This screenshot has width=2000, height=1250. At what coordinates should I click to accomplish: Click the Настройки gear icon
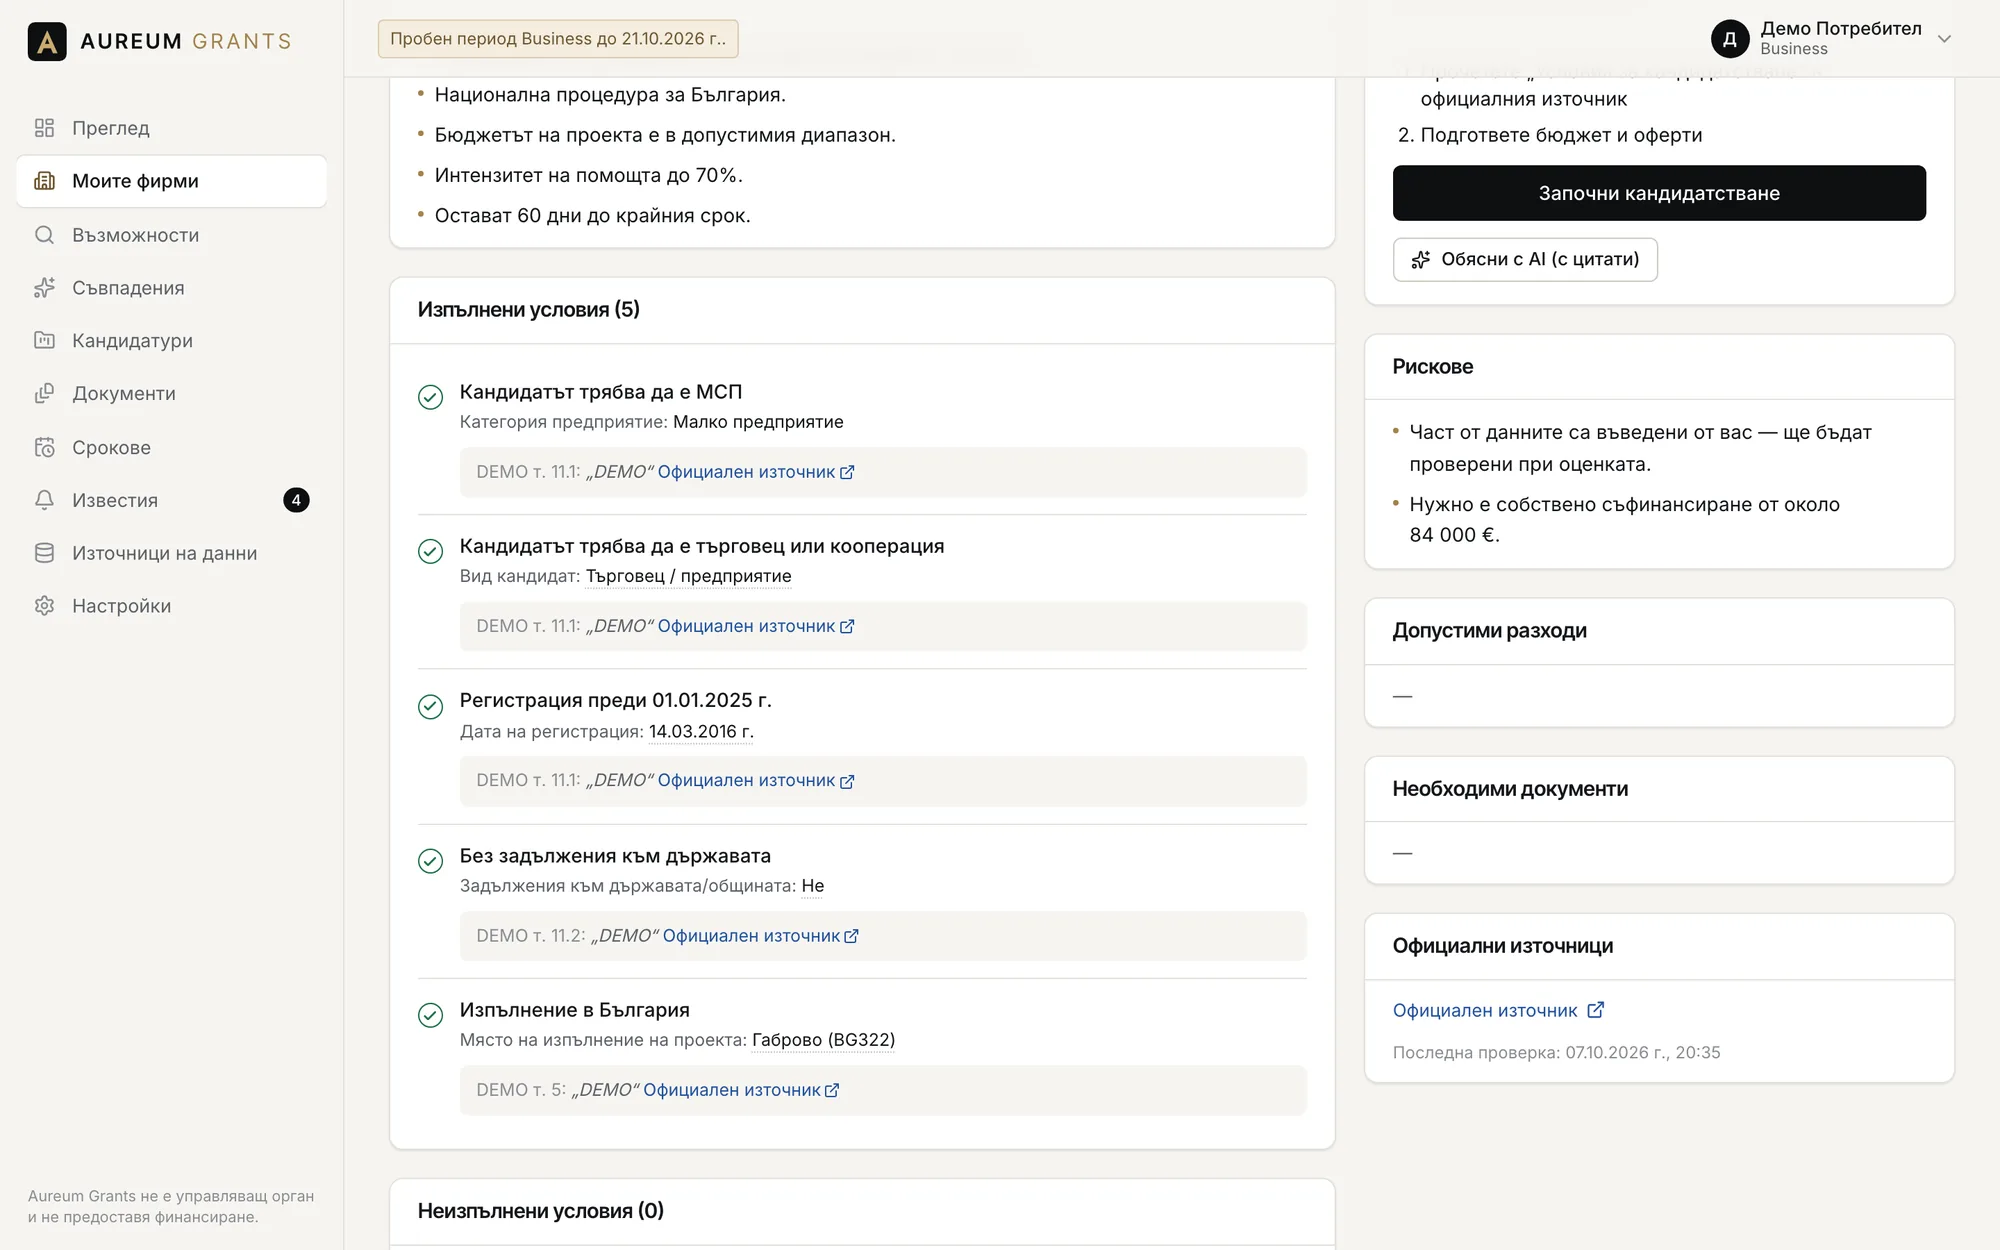pyautogui.click(x=44, y=606)
